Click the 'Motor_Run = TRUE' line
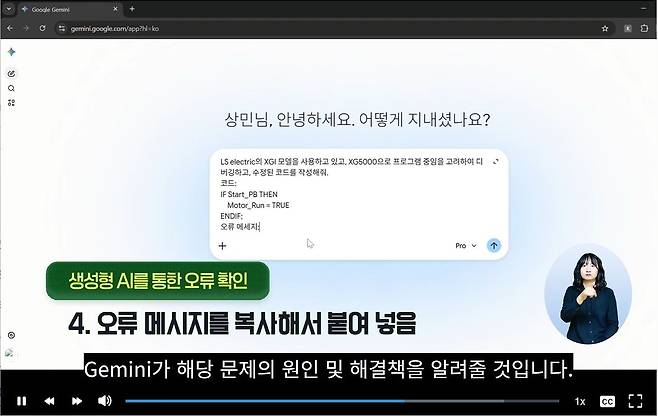This screenshot has height=416, width=658. pos(258,205)
